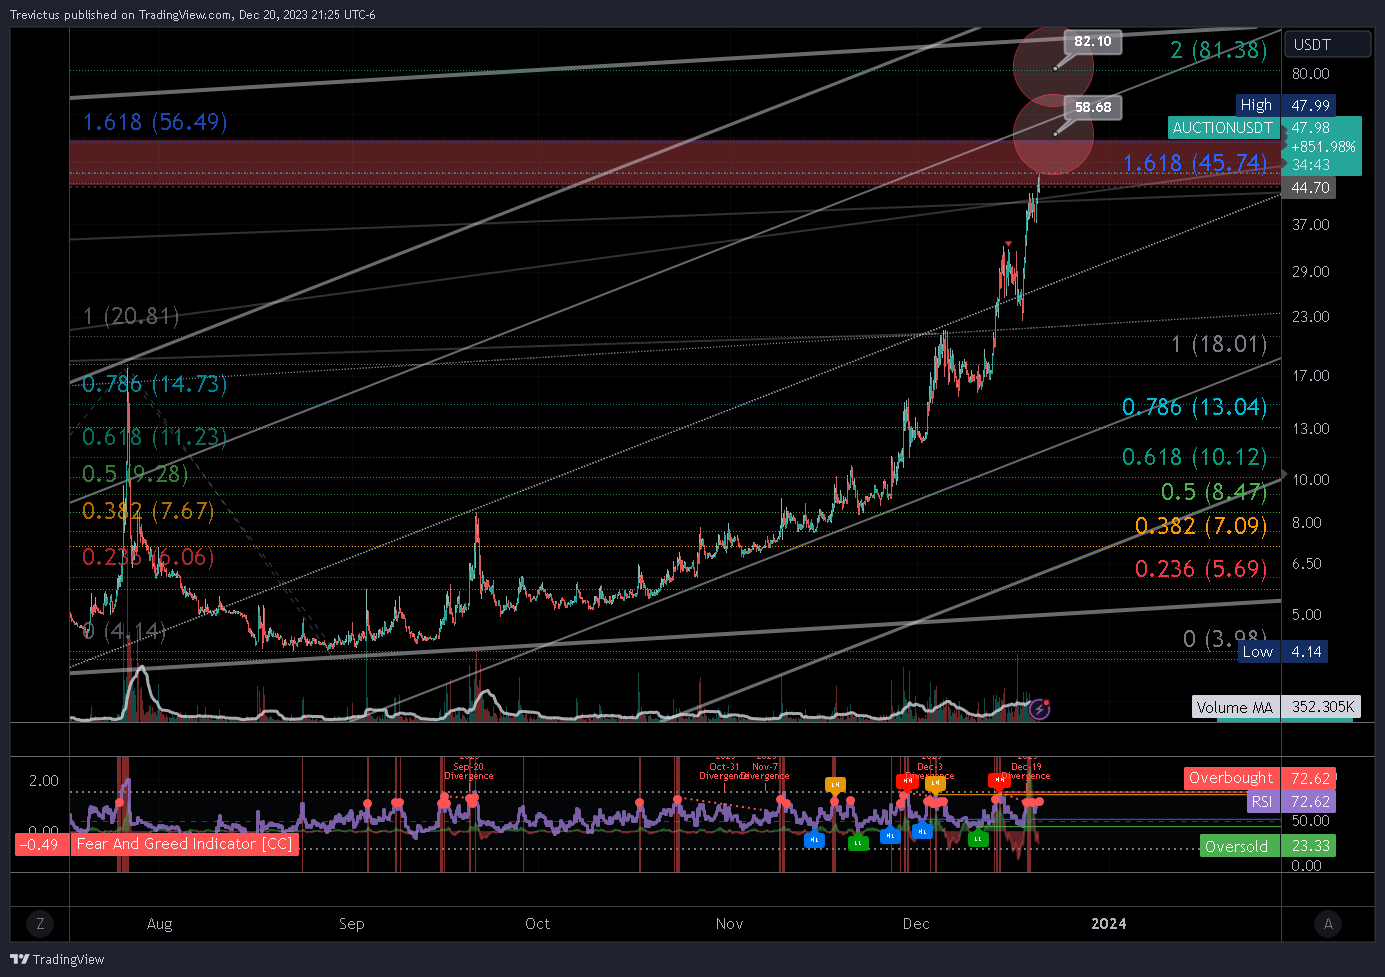Click the Nov label on the time axis
1385x977 pixels.
coord(729,923)
